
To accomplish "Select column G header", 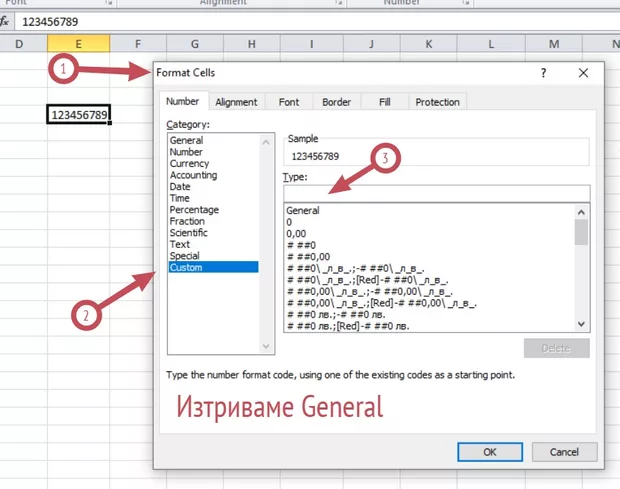I will pyautogui.click(x=195, y=44).
